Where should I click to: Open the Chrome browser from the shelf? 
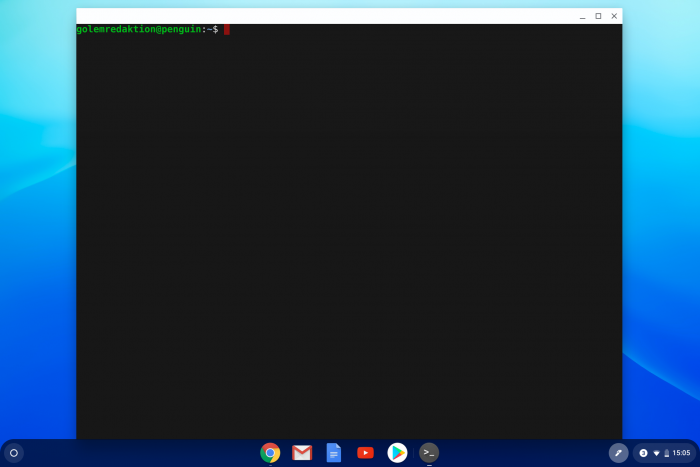270,453
